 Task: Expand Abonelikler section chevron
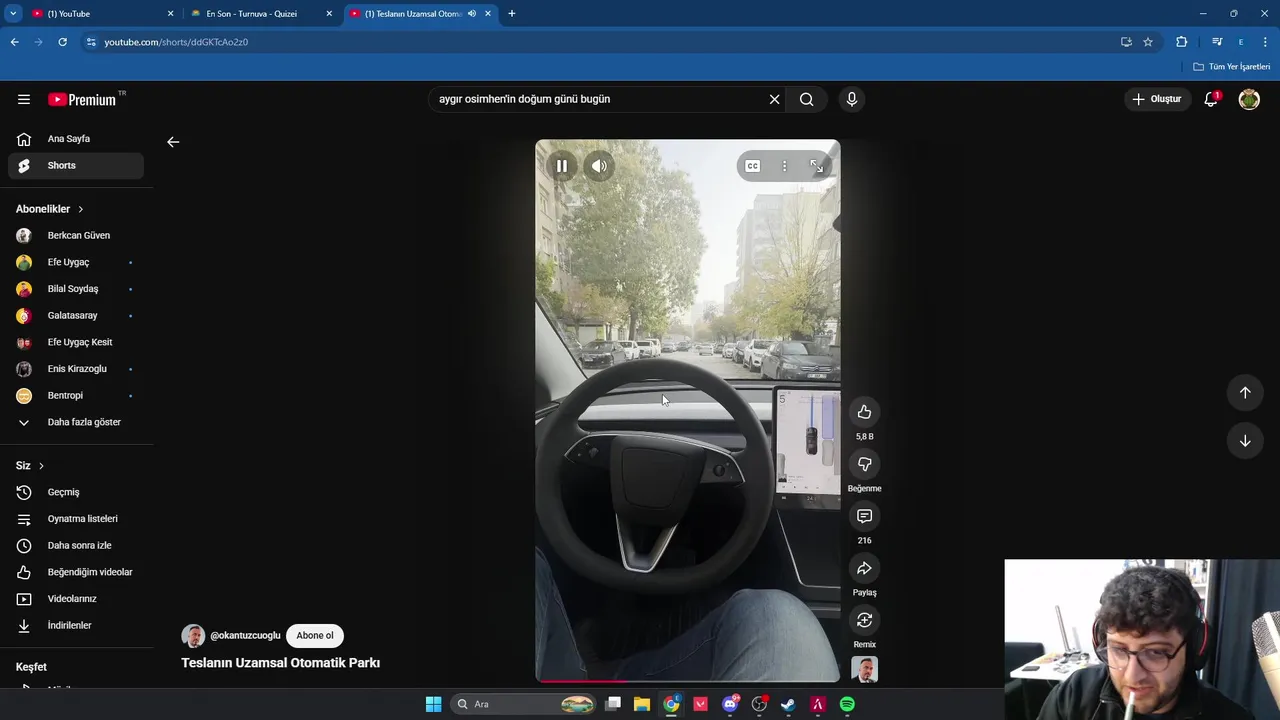(80, 209)
